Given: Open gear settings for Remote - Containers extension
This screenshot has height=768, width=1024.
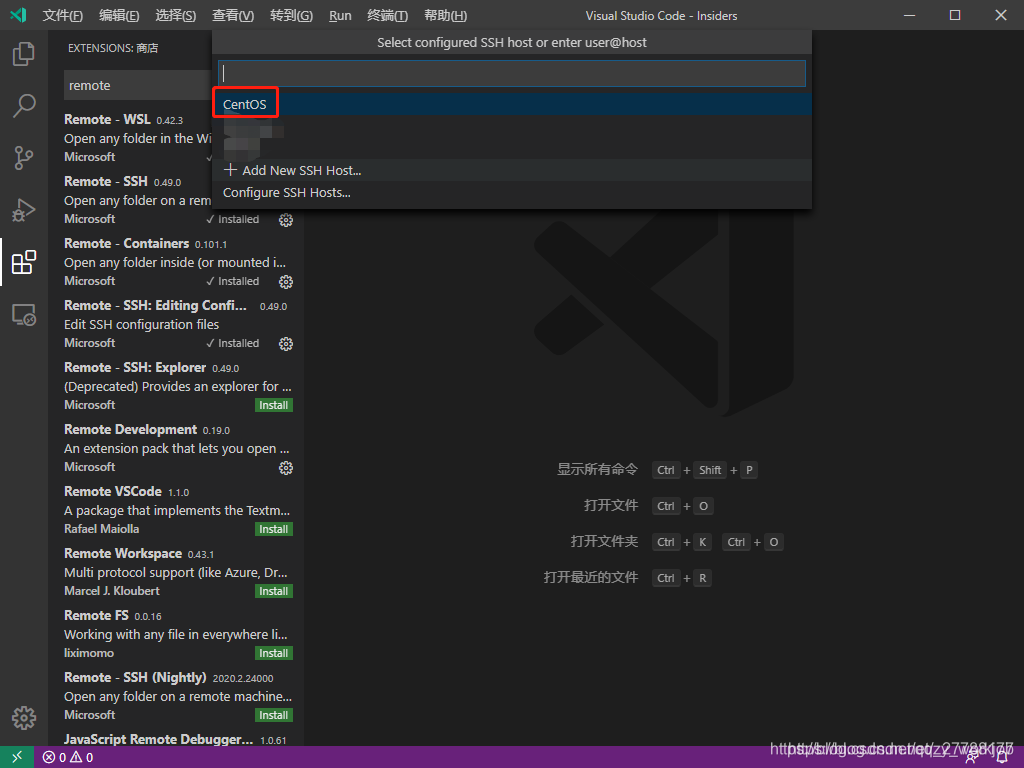Looking at the screenshot, I should point(286,282).
